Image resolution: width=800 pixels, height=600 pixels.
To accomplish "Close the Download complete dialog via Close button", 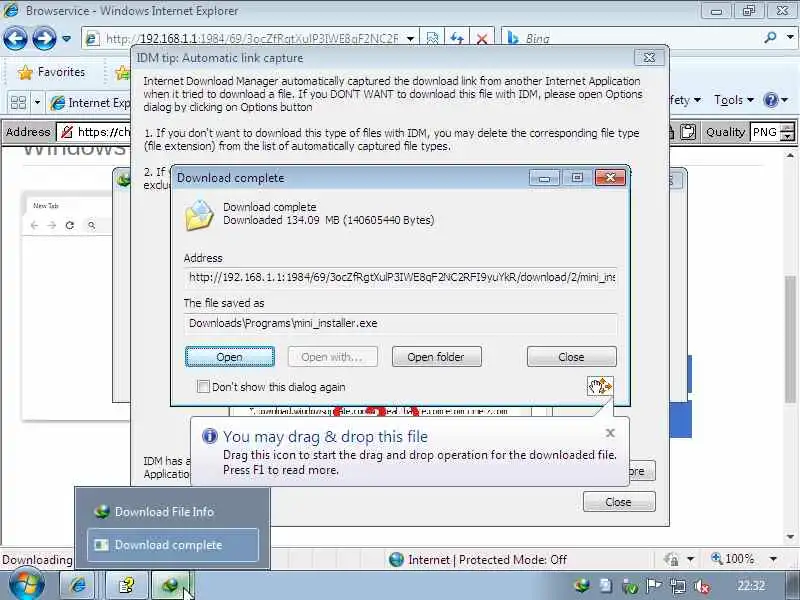I will tap(571, 357).
